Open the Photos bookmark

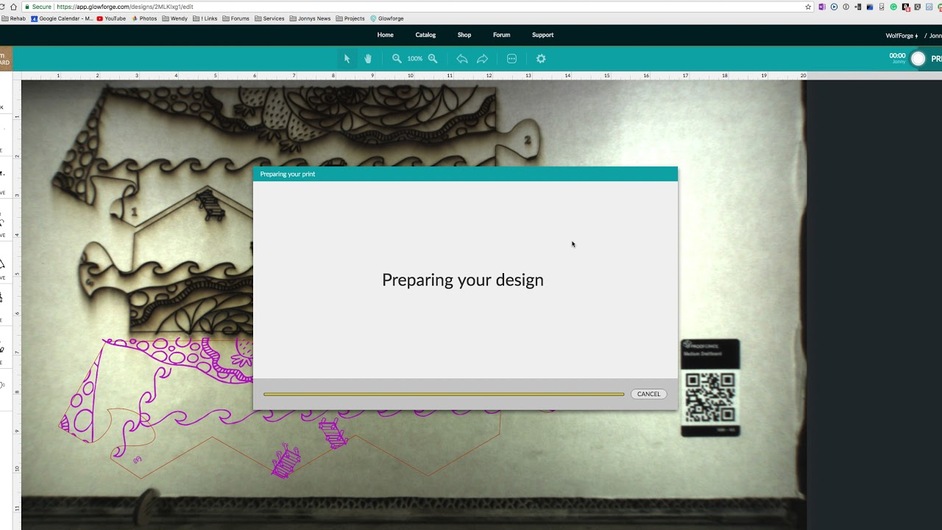pyautogui.click(x=144, y=19)
